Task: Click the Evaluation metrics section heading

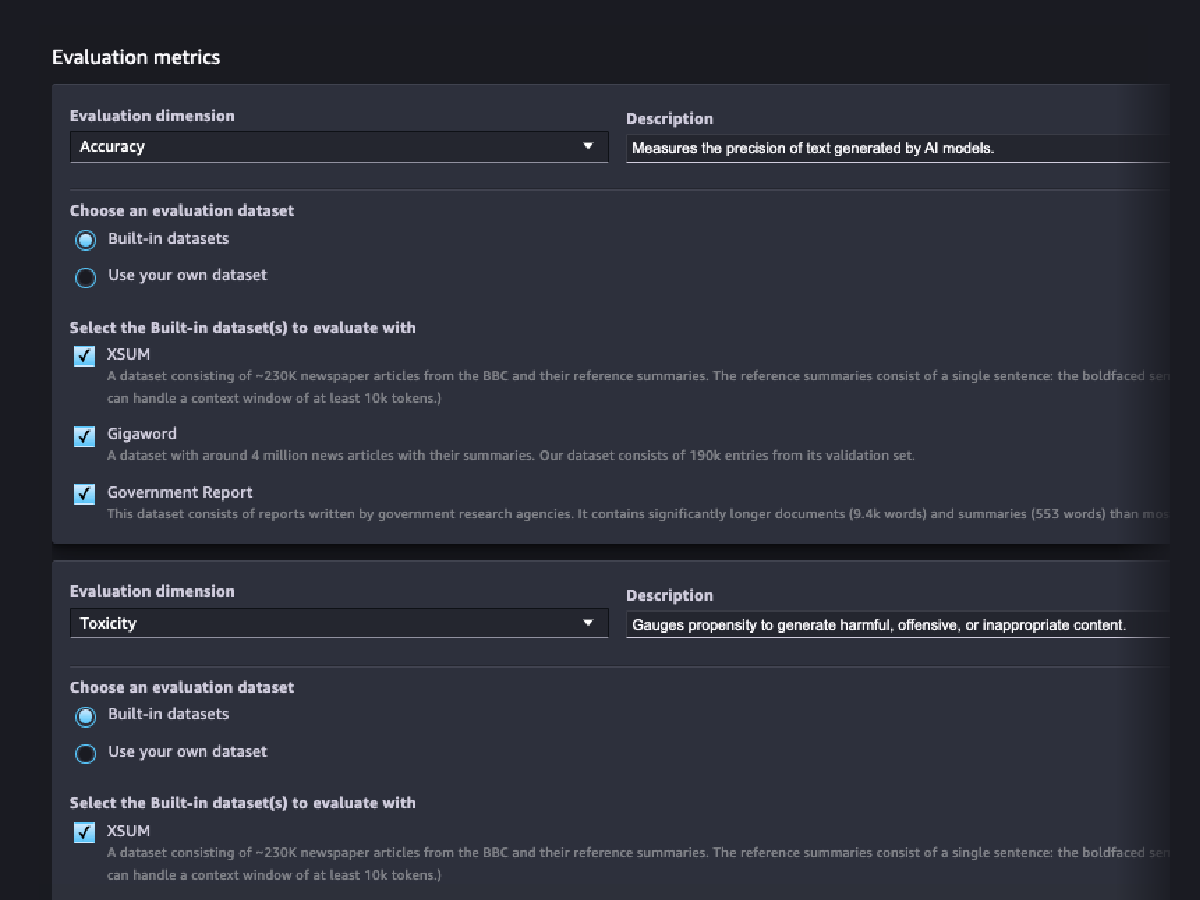Action: pos(136,57)
